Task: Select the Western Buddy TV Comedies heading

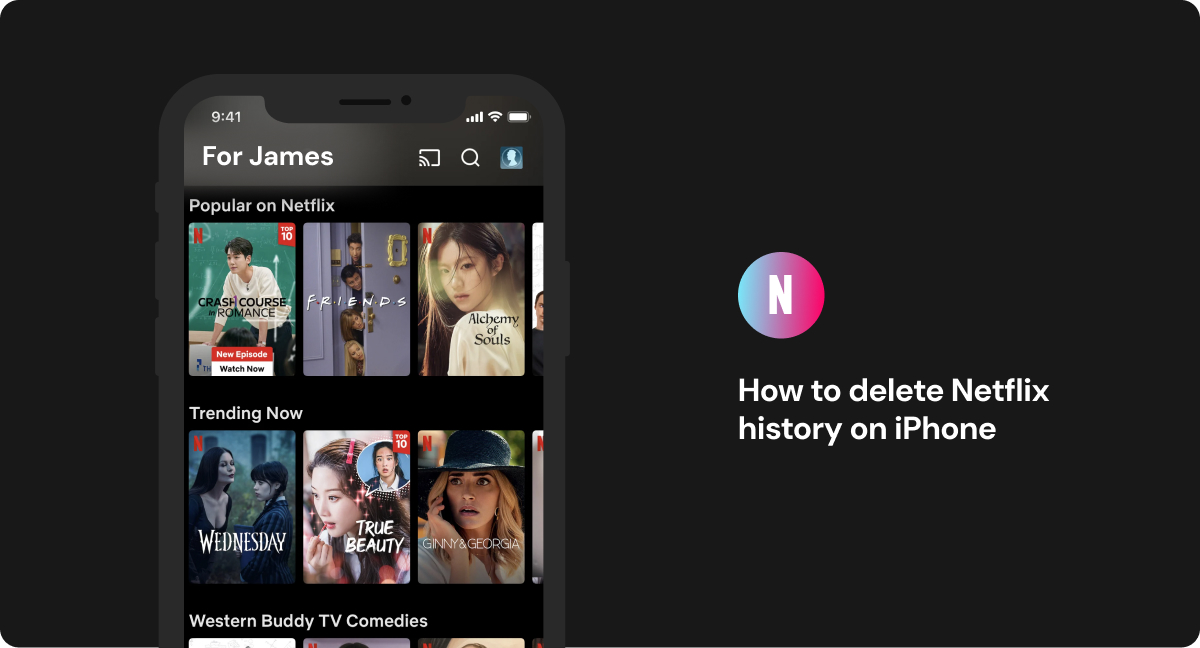Action: (x=308, y=620)
